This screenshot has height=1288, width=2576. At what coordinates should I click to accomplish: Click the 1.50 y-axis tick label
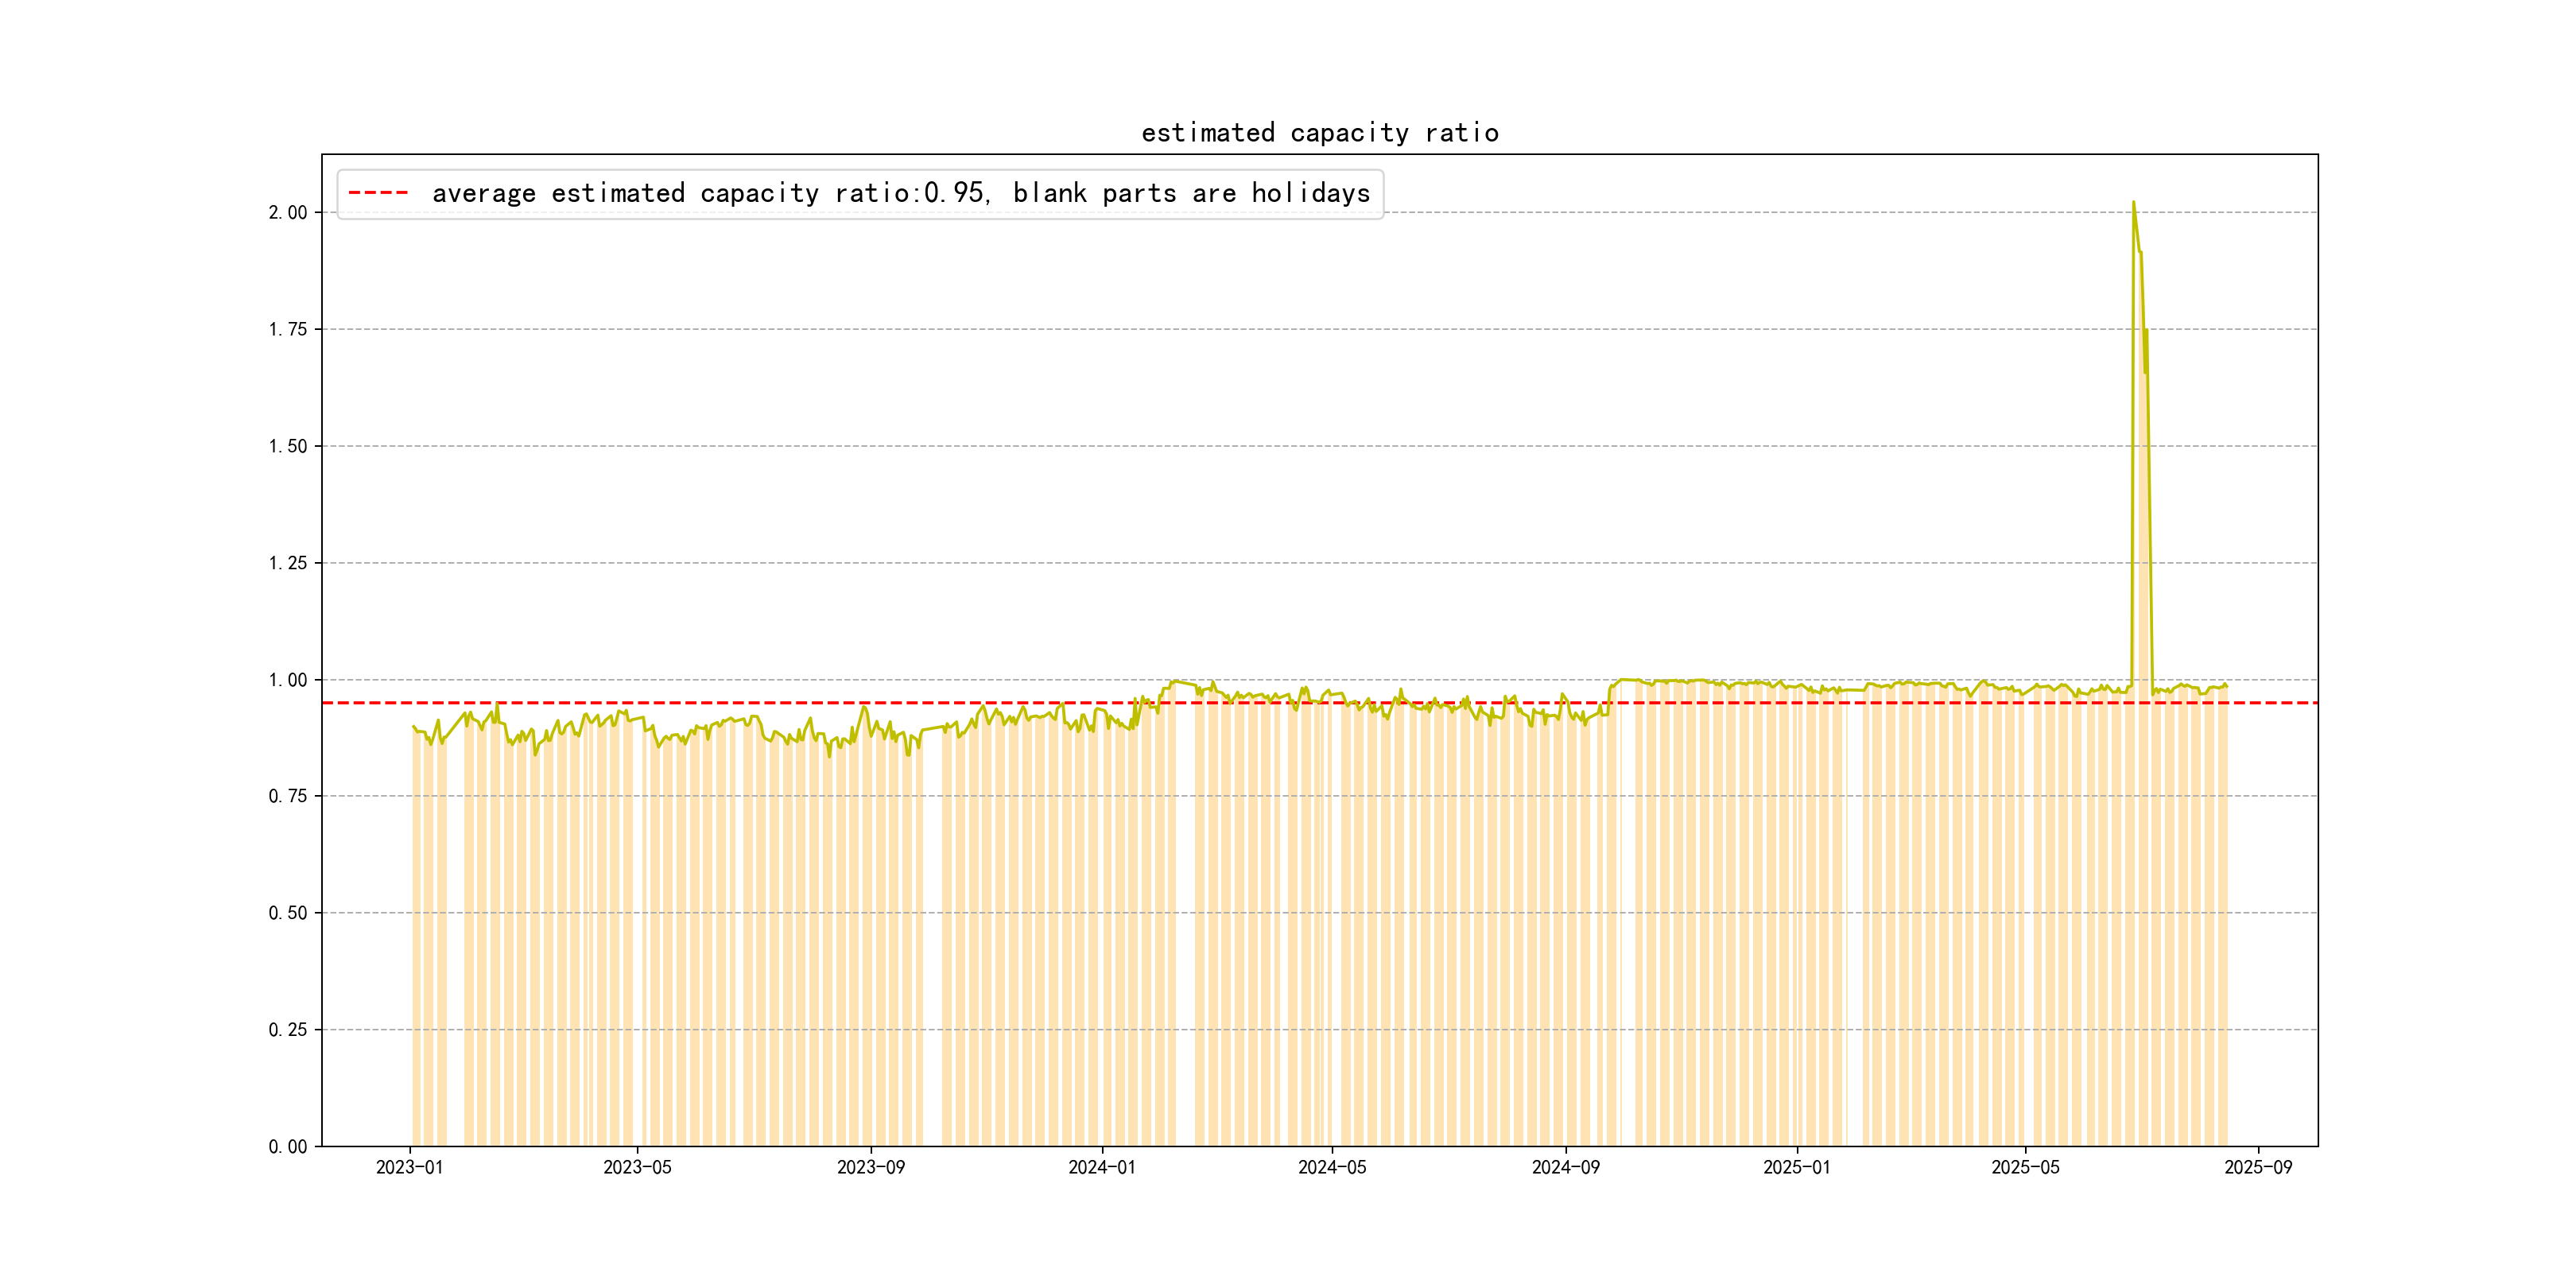point(288,446)
